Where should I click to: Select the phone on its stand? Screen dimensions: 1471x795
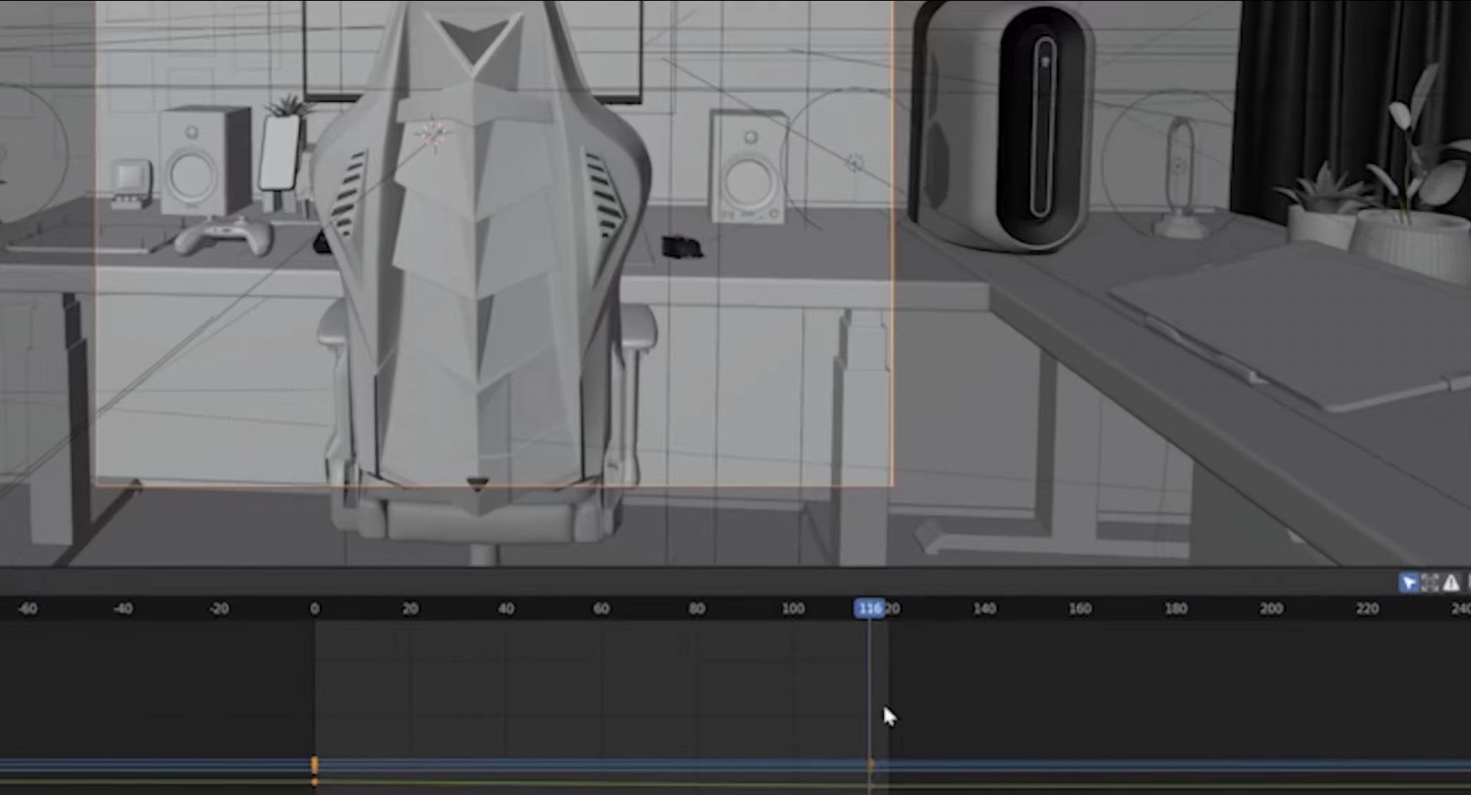tap(280, 155)
